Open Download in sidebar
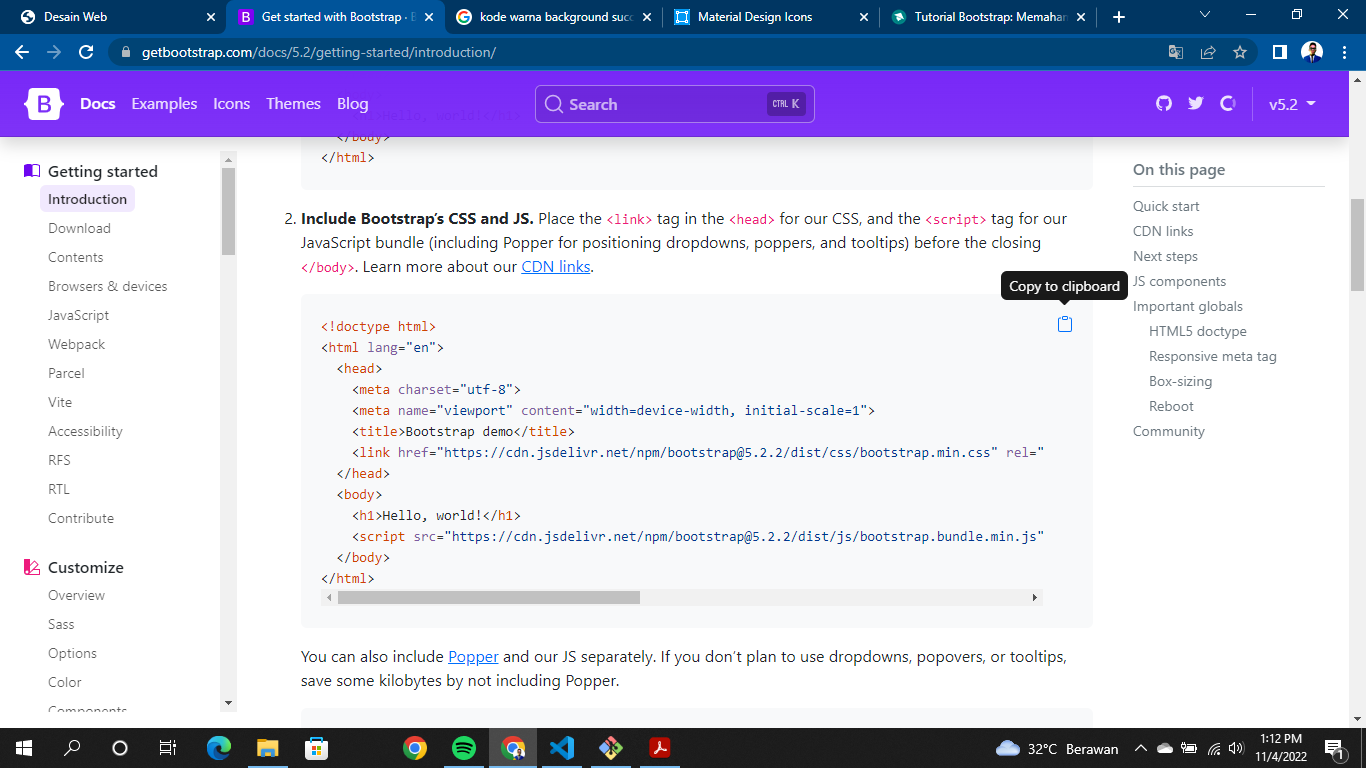 pyautogui.click(x=79, y=228)
